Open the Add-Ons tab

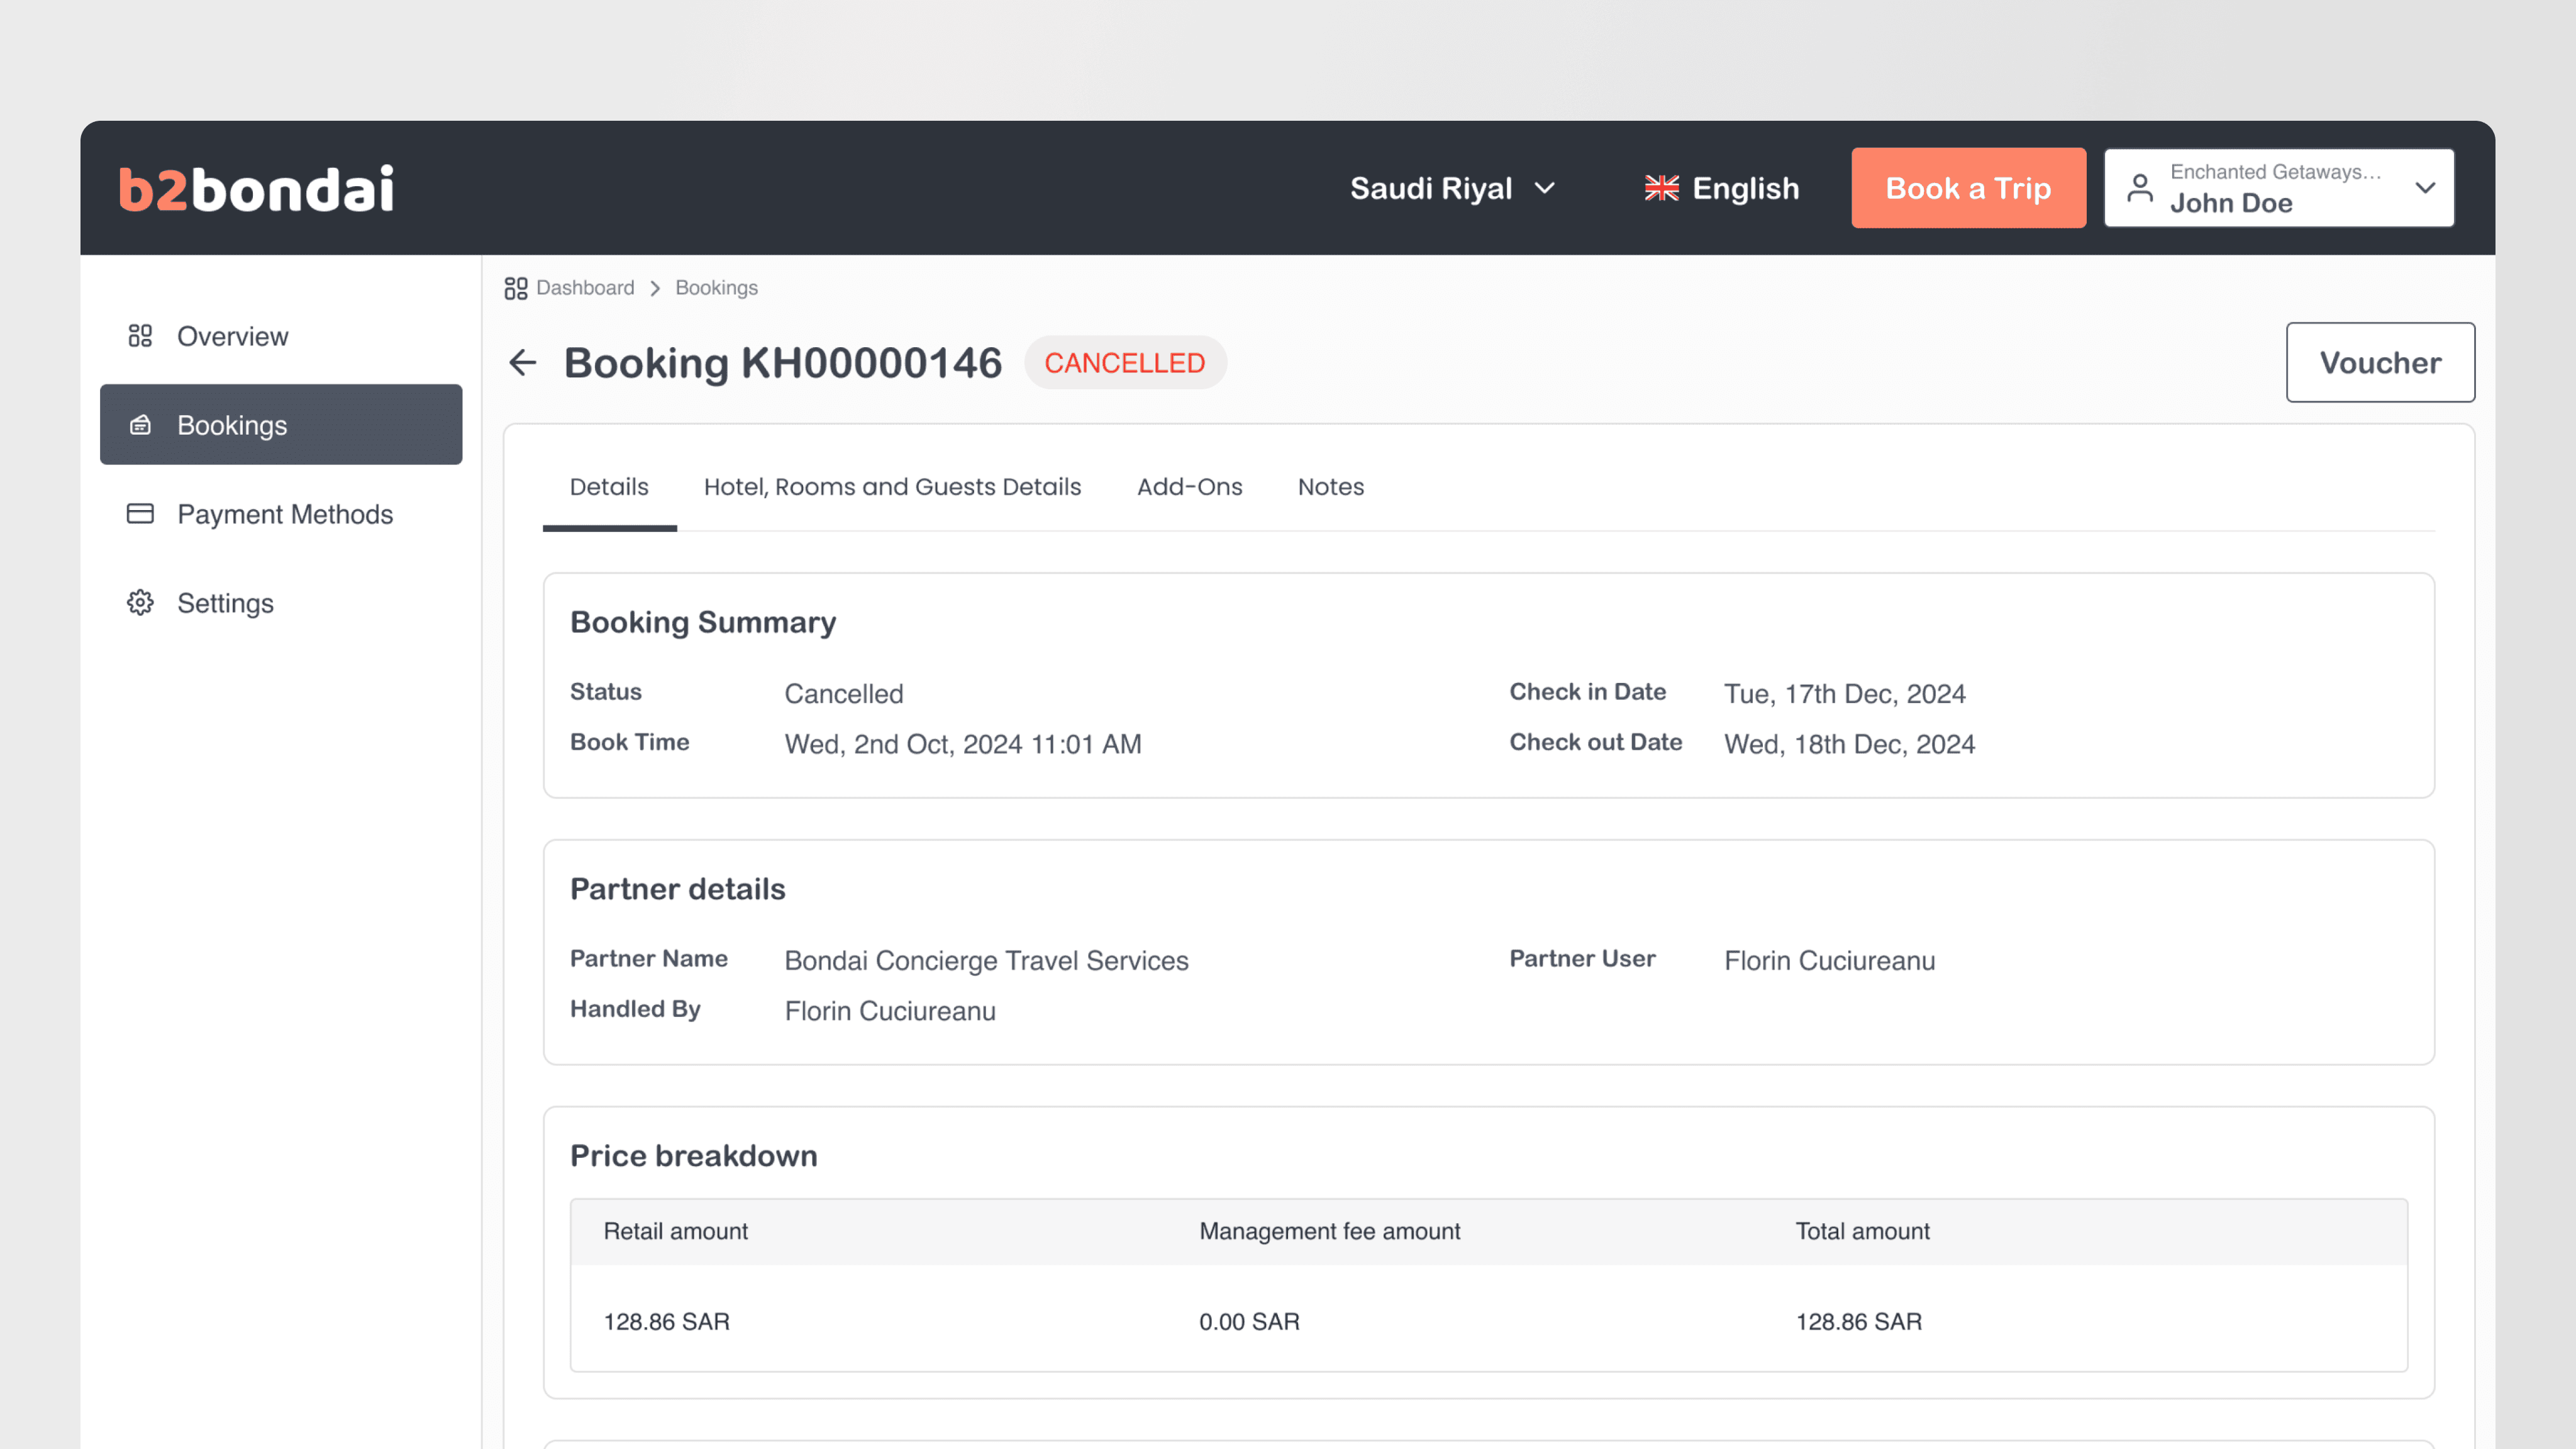(1189, 487)
